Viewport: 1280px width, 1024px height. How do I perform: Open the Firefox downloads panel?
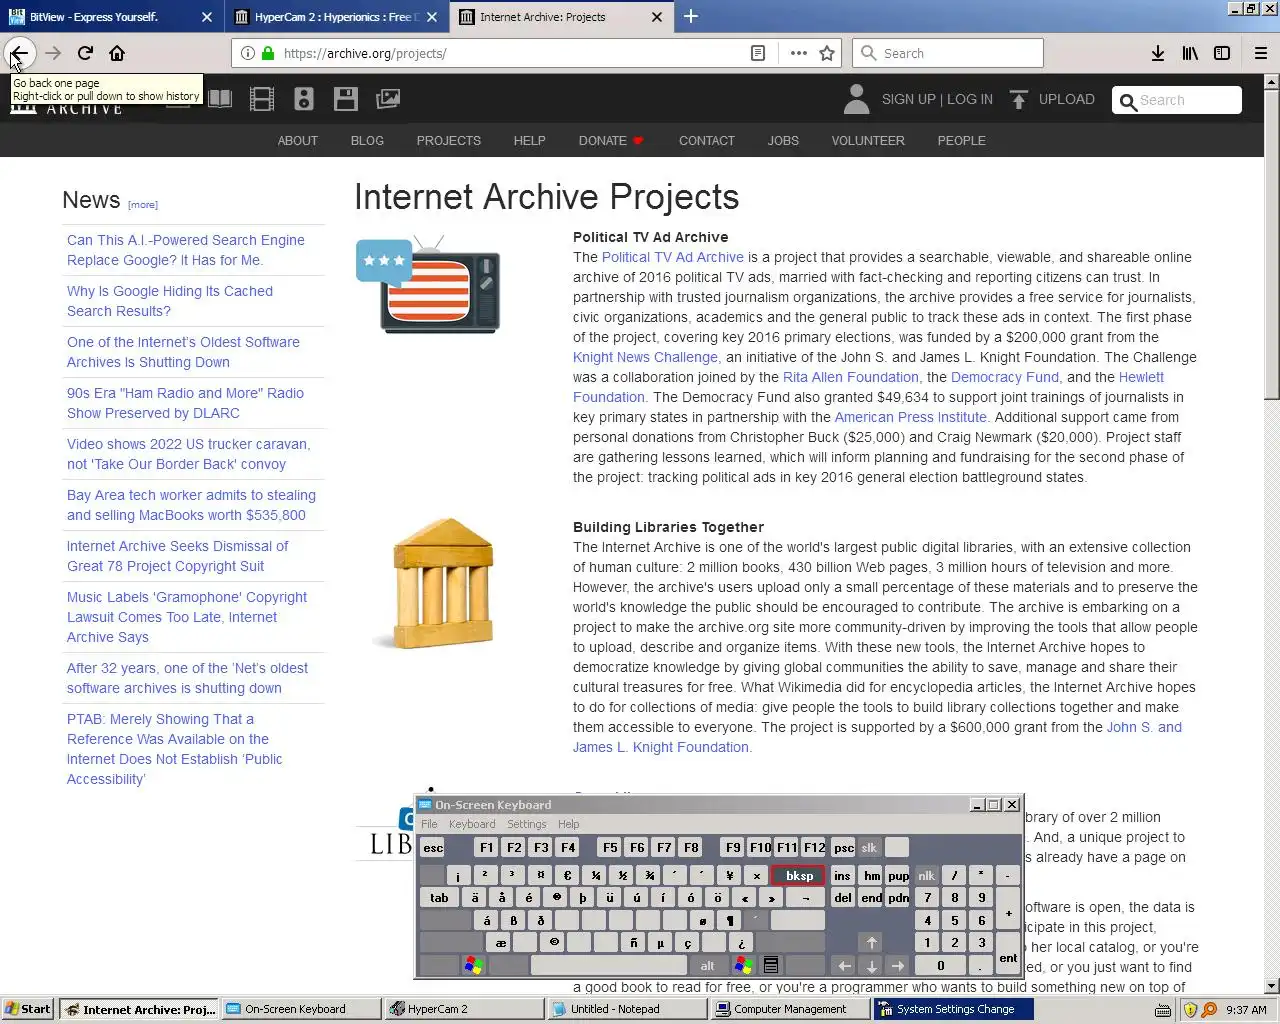coord(1157,53)
